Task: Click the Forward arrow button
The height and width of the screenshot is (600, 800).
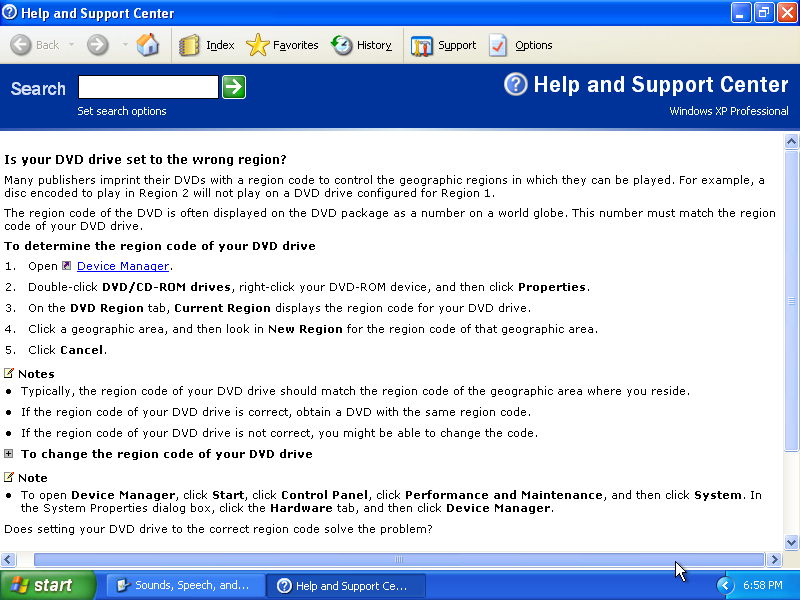Action: (97, 45)
